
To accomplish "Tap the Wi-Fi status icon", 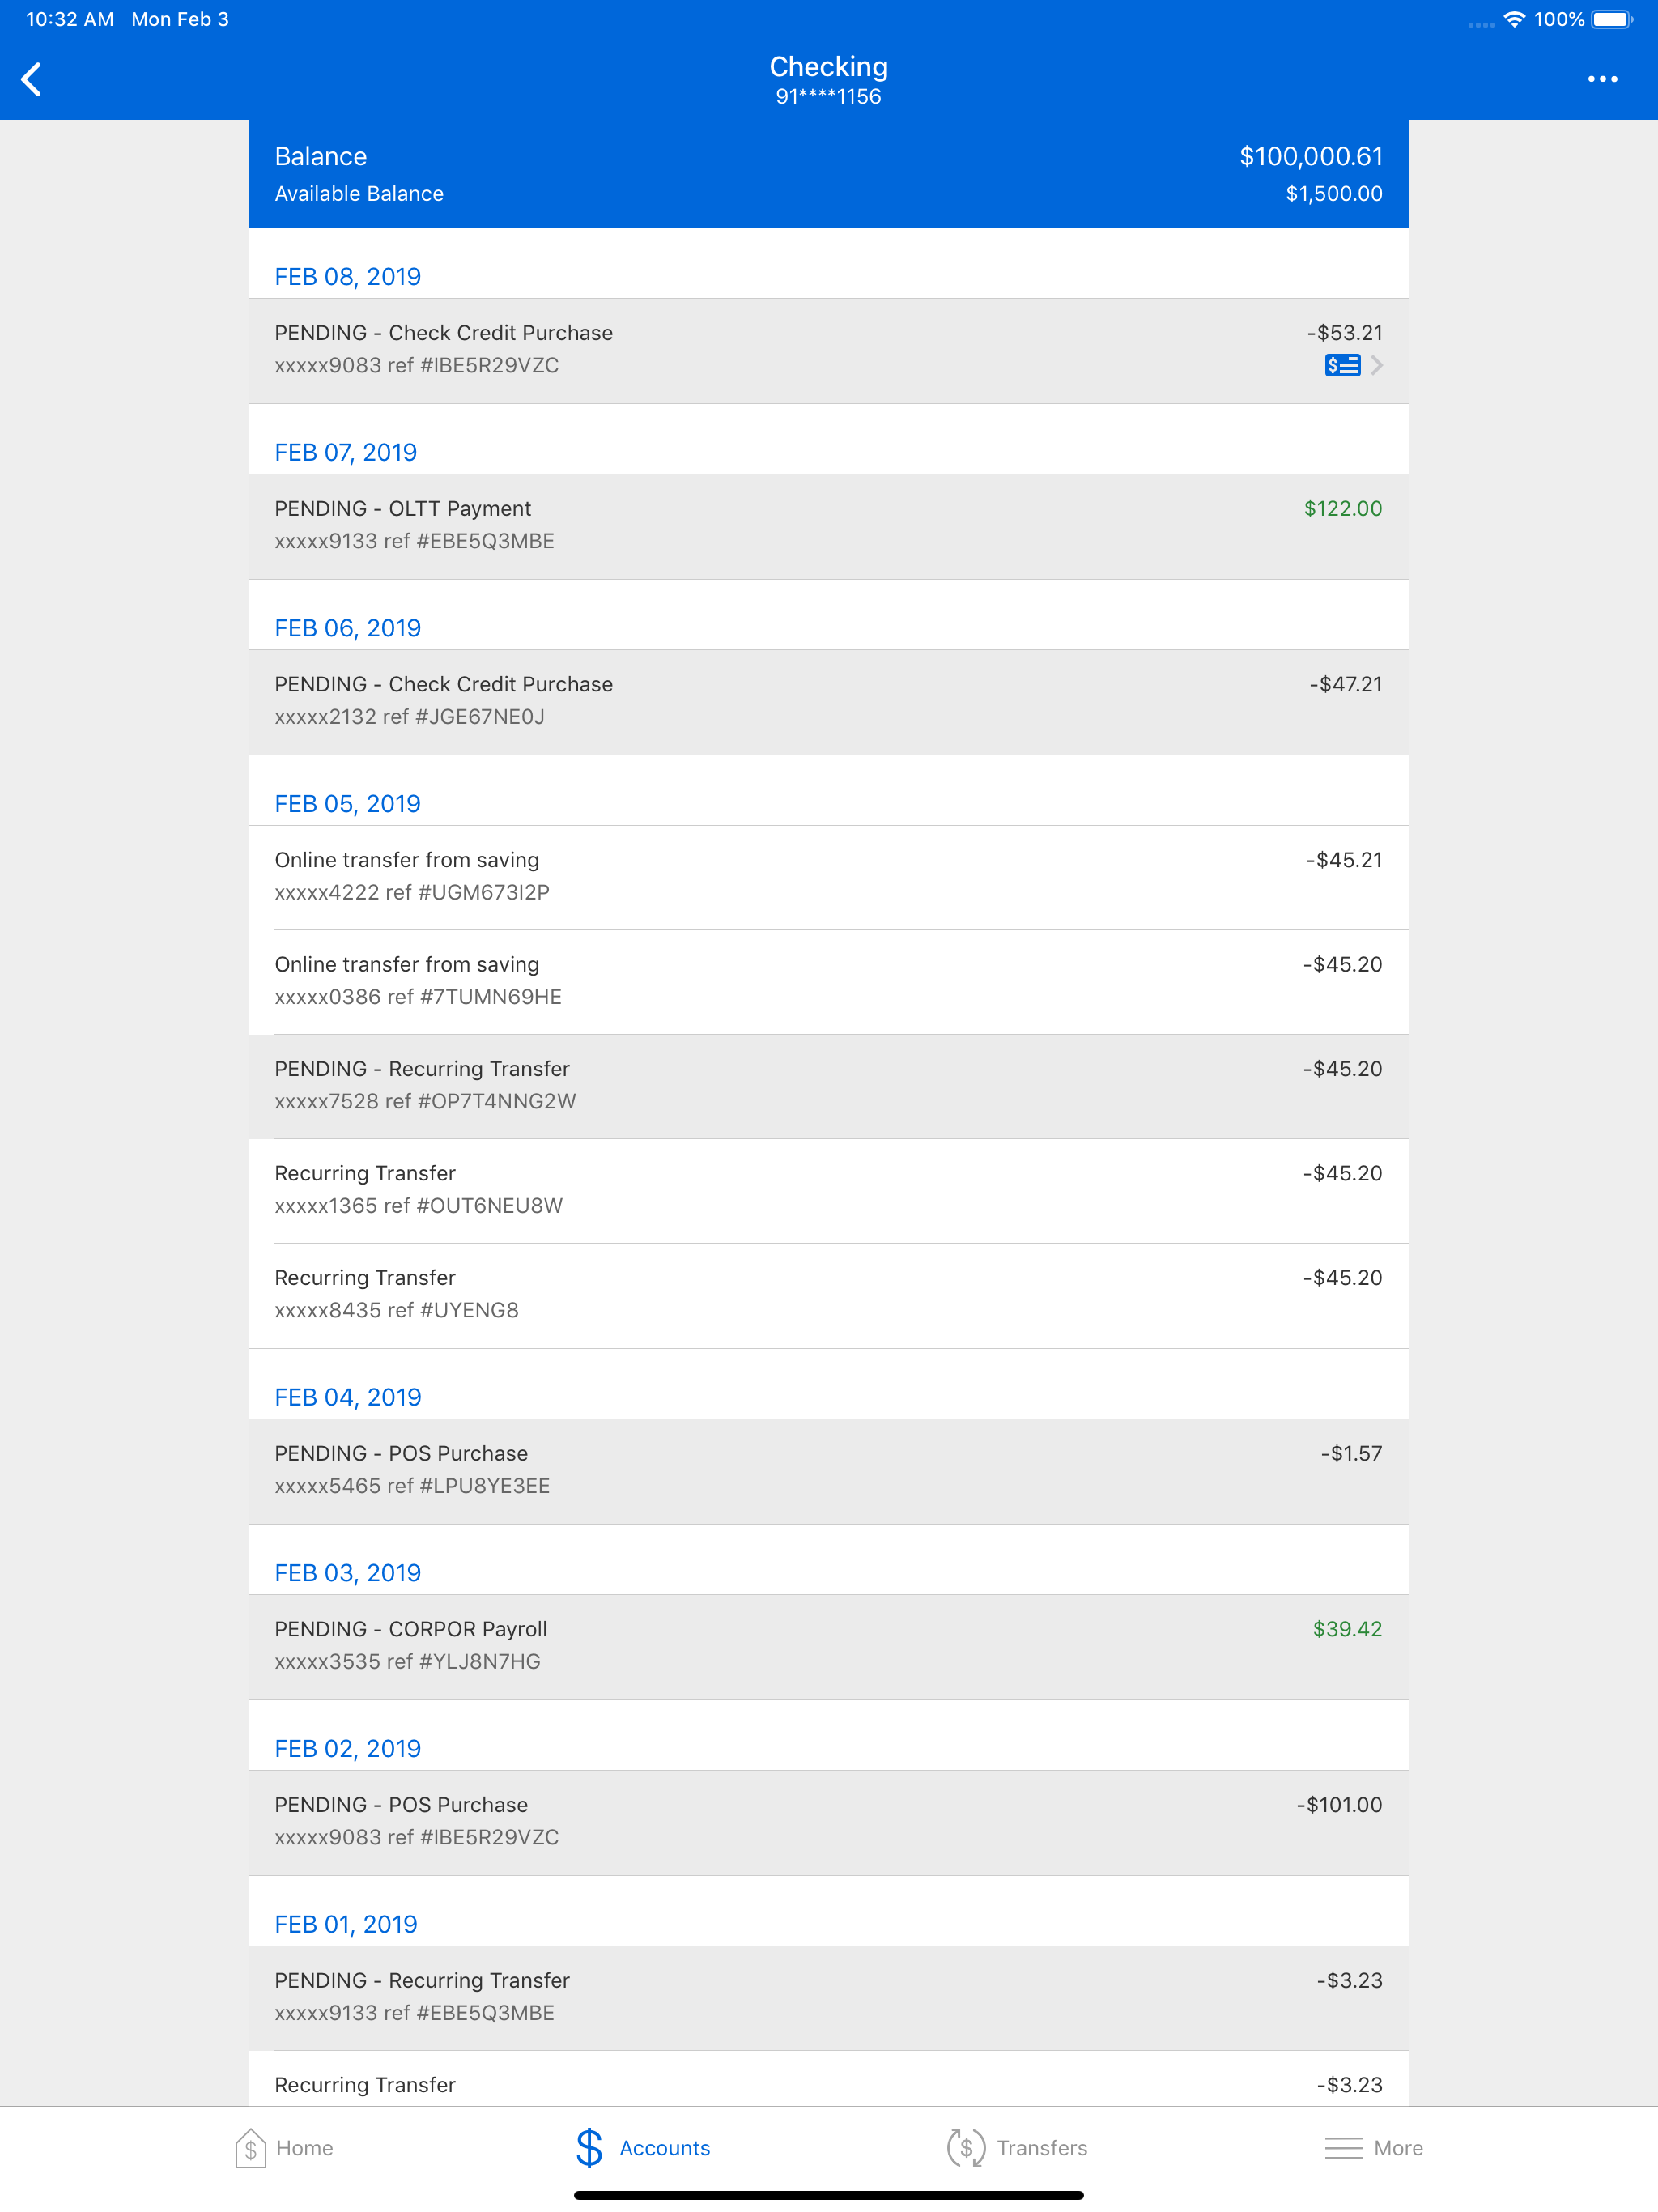I will tap(1514, 19).
